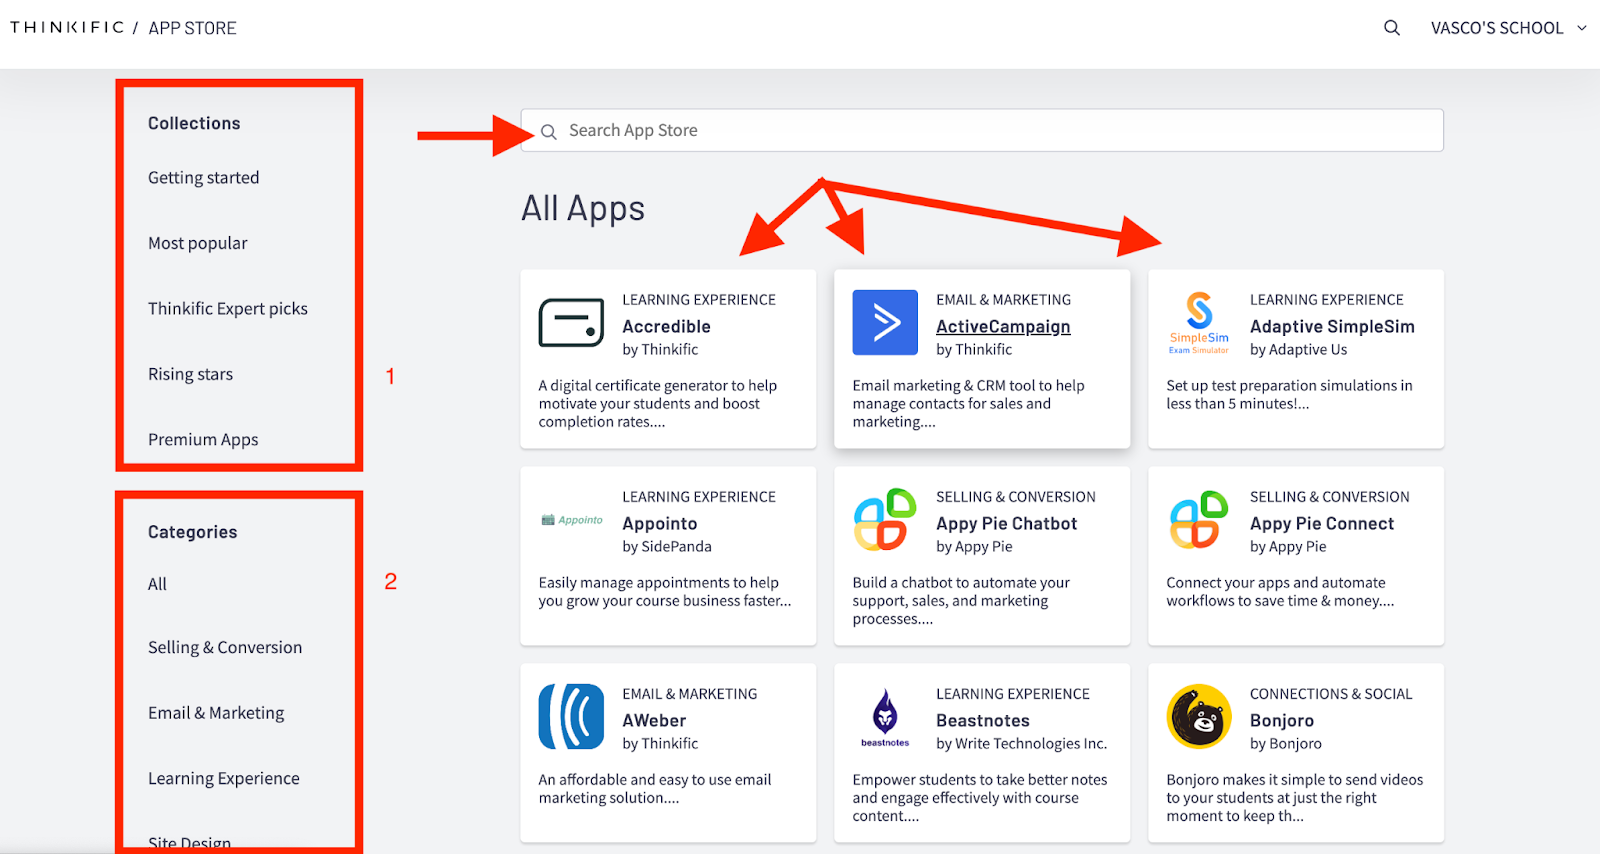Select the Most popular collection
Image resolution: width=1600 pixels, height=854 pixels.
coord(198,243)
